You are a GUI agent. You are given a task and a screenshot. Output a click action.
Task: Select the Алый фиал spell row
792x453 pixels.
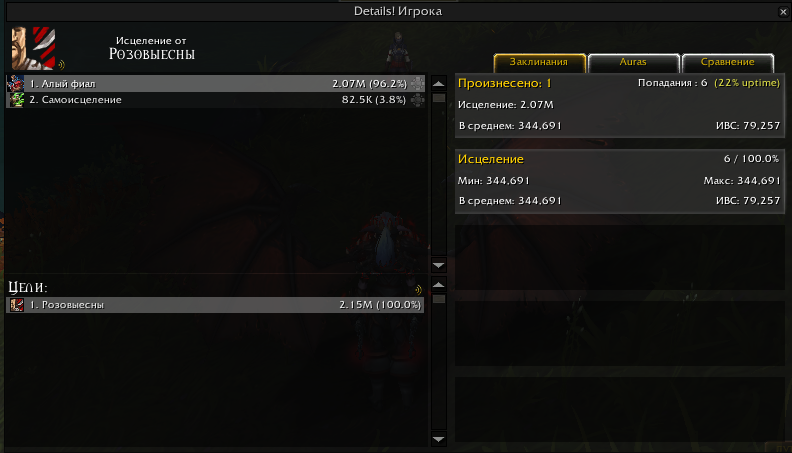[x=216, y=83]
